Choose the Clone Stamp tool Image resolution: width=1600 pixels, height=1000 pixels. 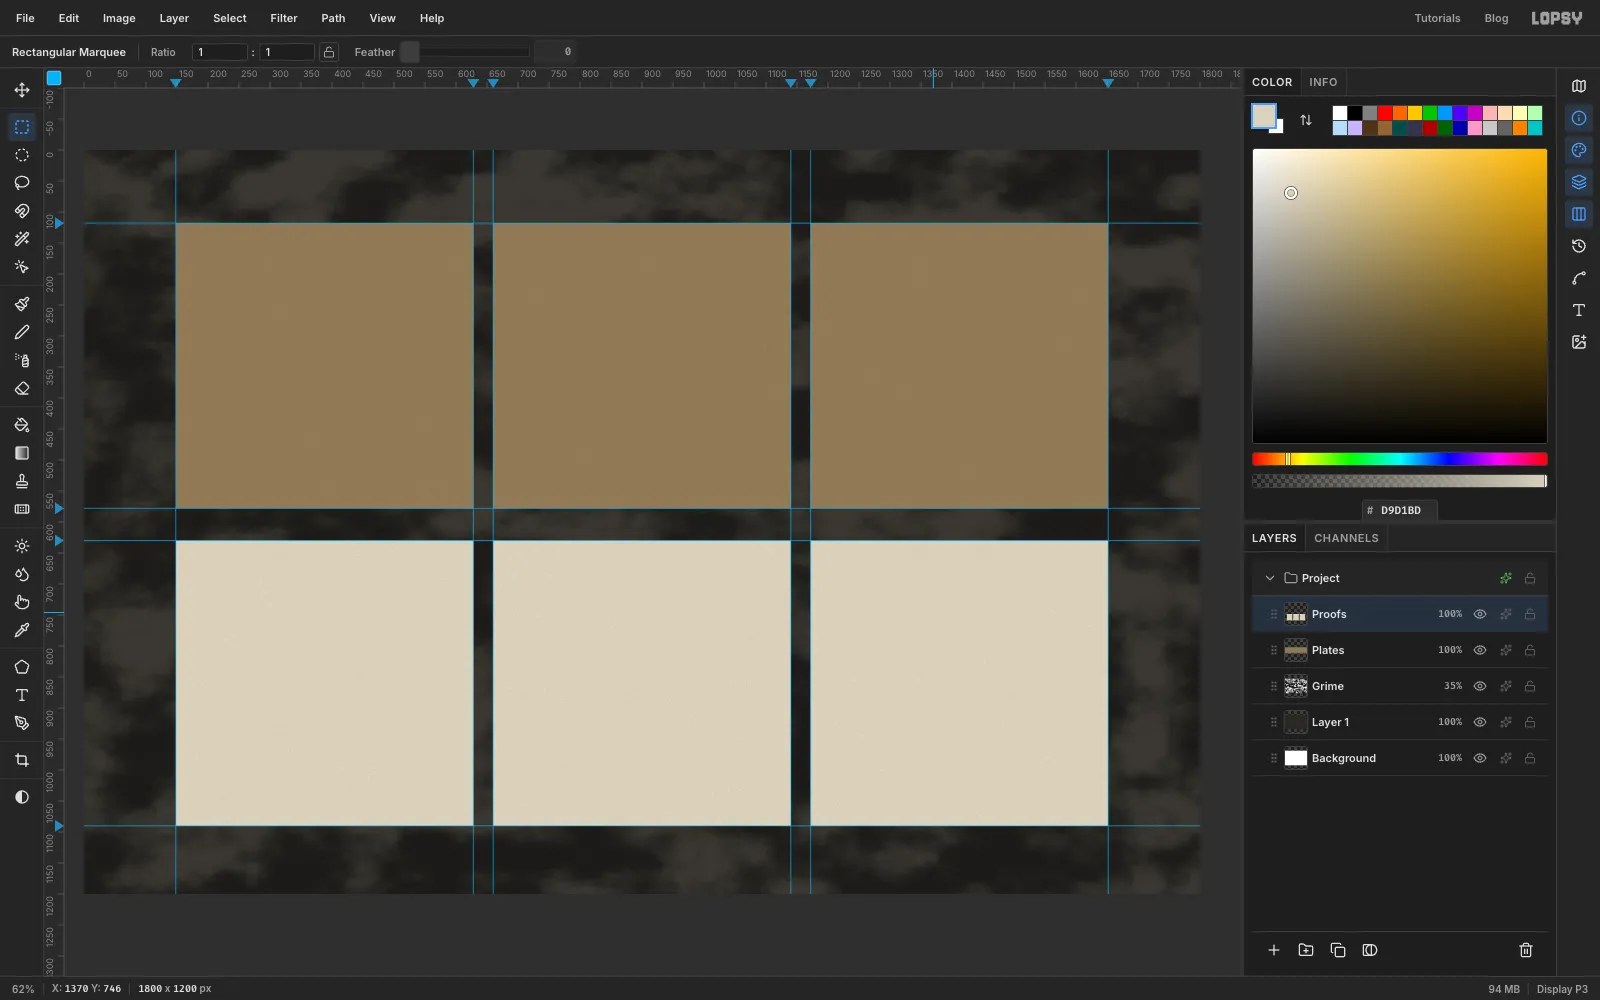click(22, 481)
